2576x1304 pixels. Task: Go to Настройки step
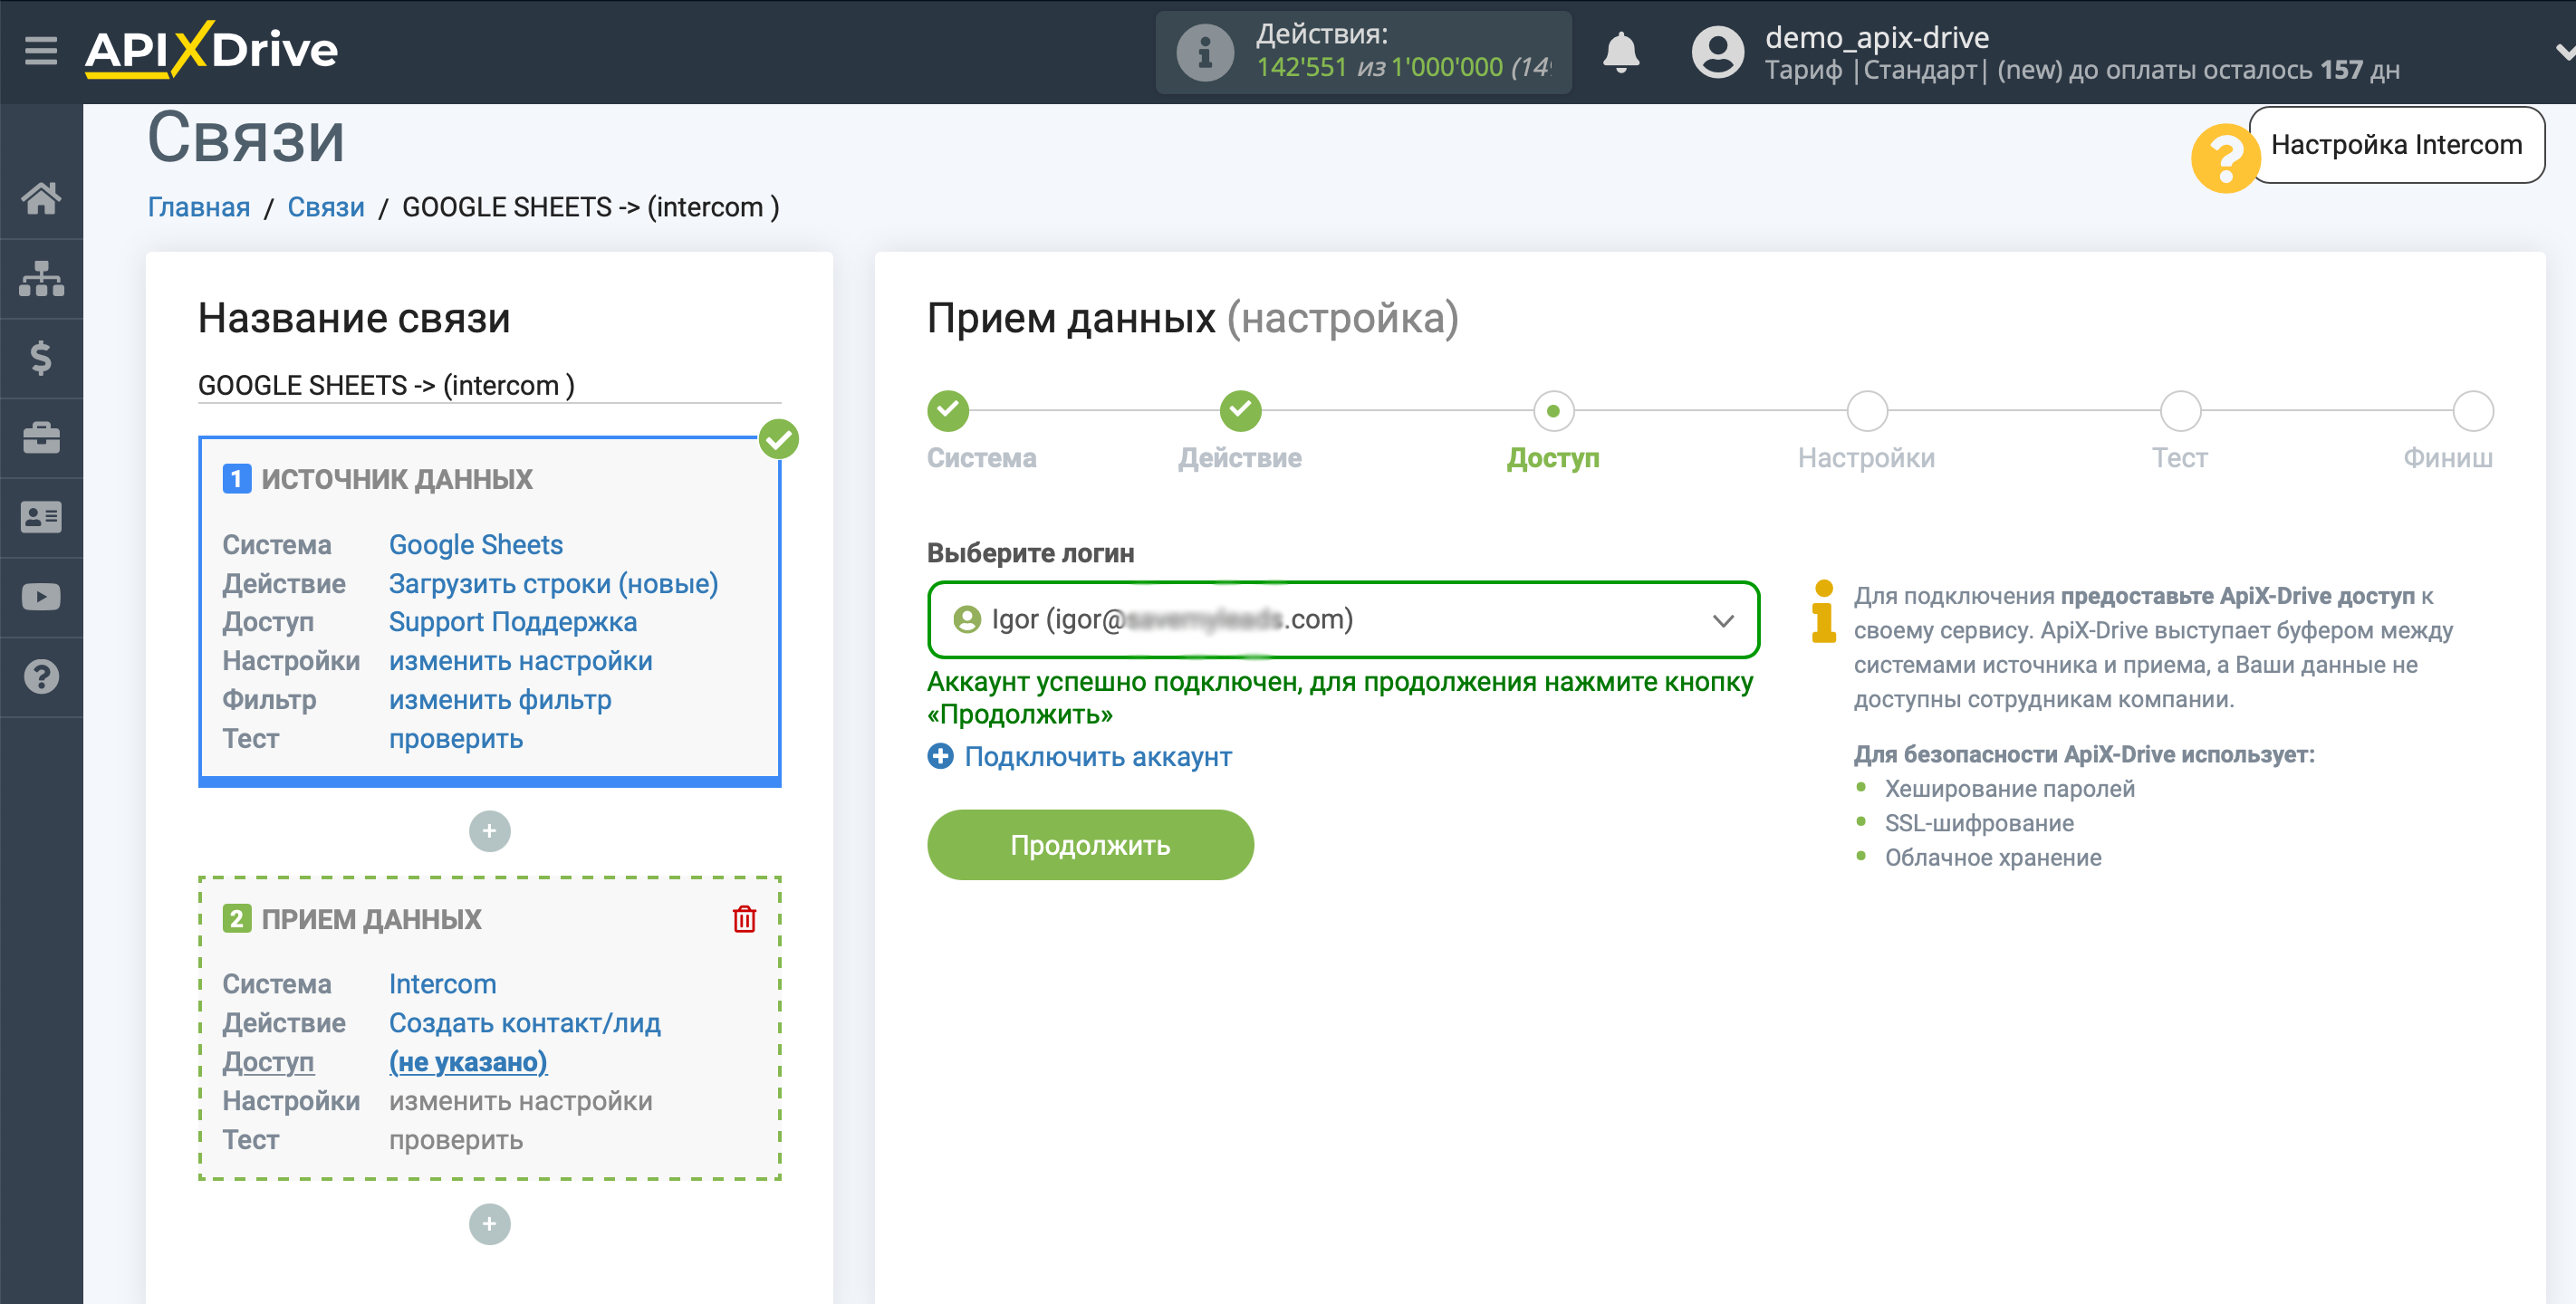pyautogui.click(x=1866, y=410)
